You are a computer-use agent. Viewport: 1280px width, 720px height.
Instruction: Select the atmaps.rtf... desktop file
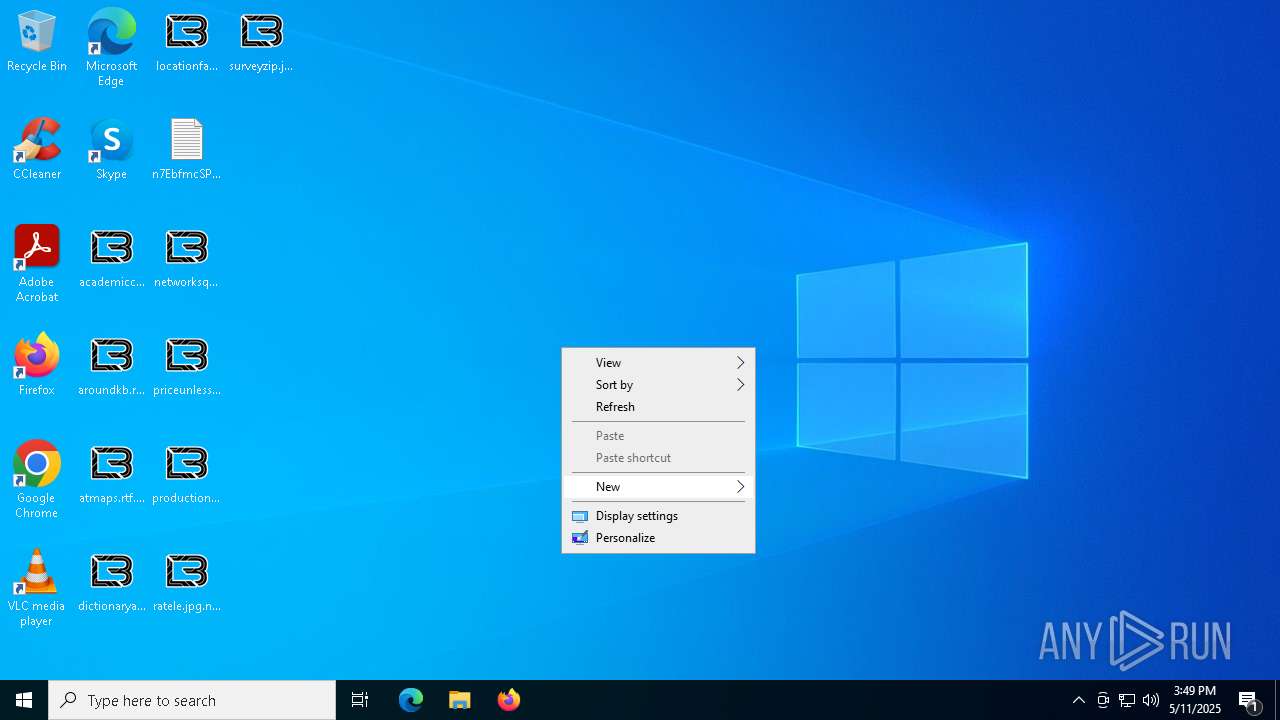tap(111, 475)
